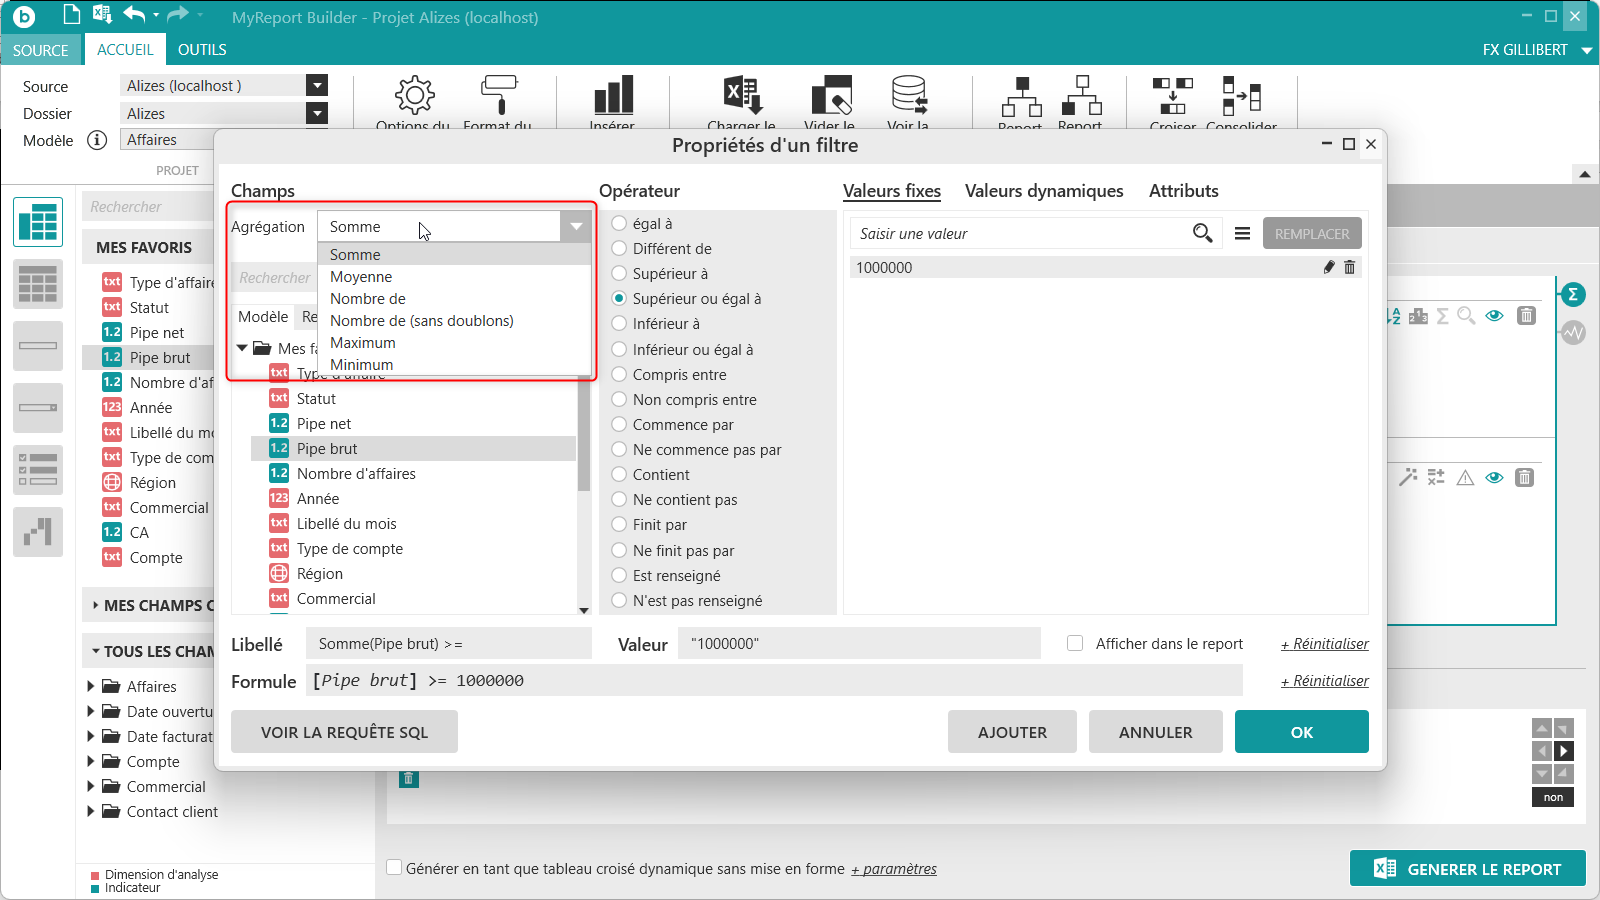Edit the 1000000 value with pencil icon

(x=1328, y=267)
